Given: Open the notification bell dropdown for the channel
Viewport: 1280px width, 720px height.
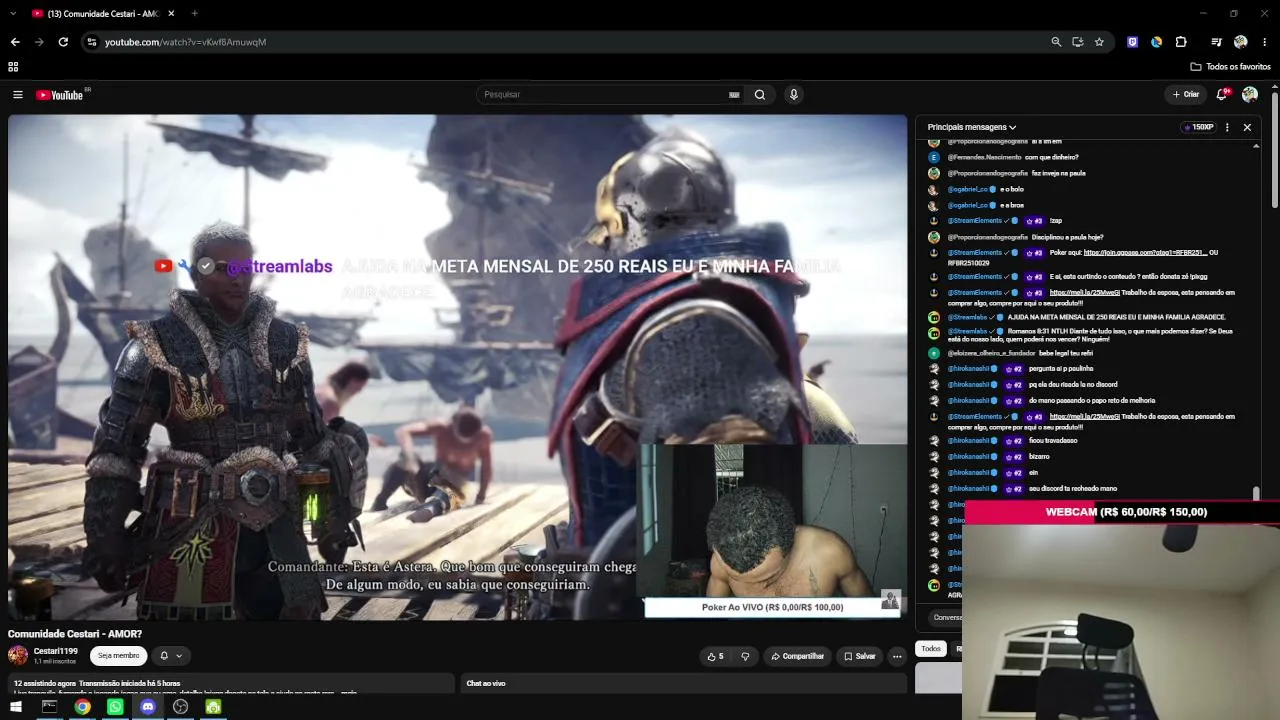Looking at the screenshot, I should point(171,656).
